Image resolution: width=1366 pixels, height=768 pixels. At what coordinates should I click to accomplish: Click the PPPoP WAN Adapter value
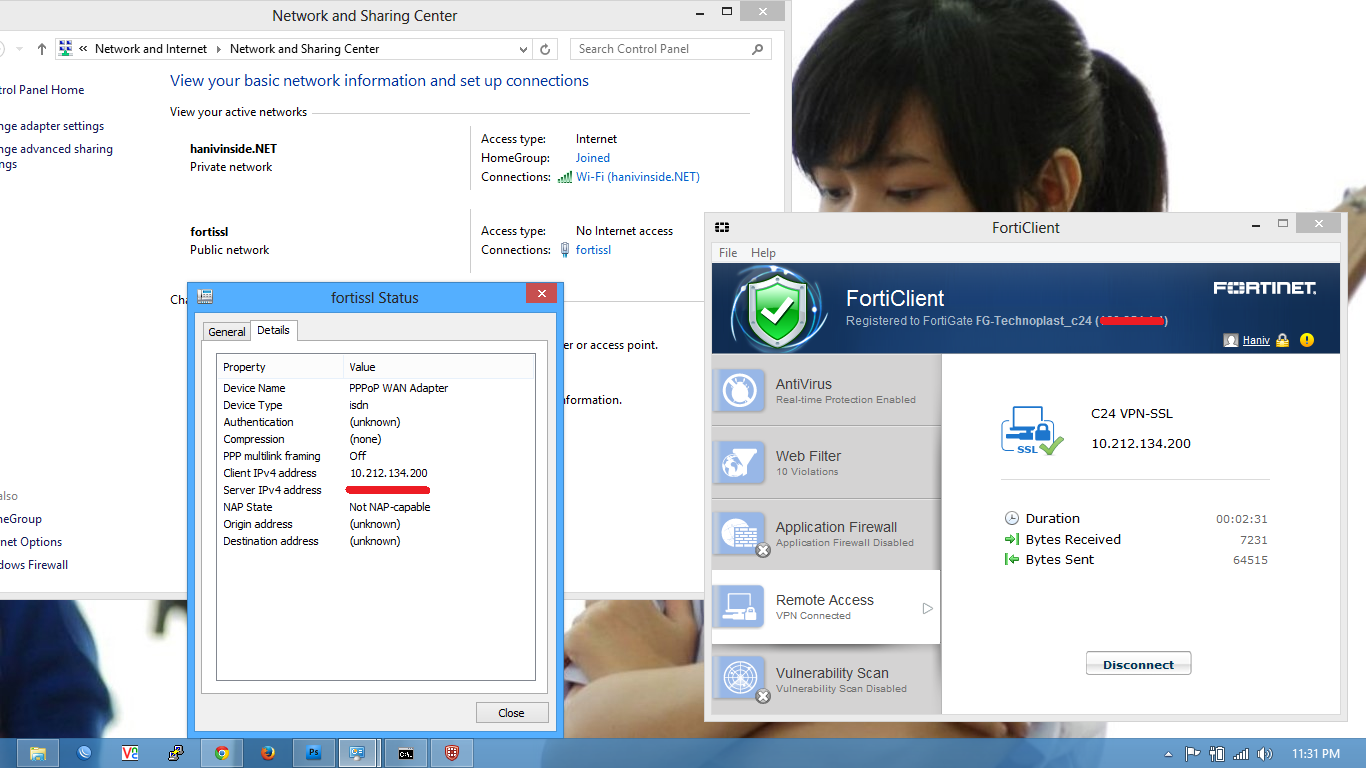pos(398,388)
